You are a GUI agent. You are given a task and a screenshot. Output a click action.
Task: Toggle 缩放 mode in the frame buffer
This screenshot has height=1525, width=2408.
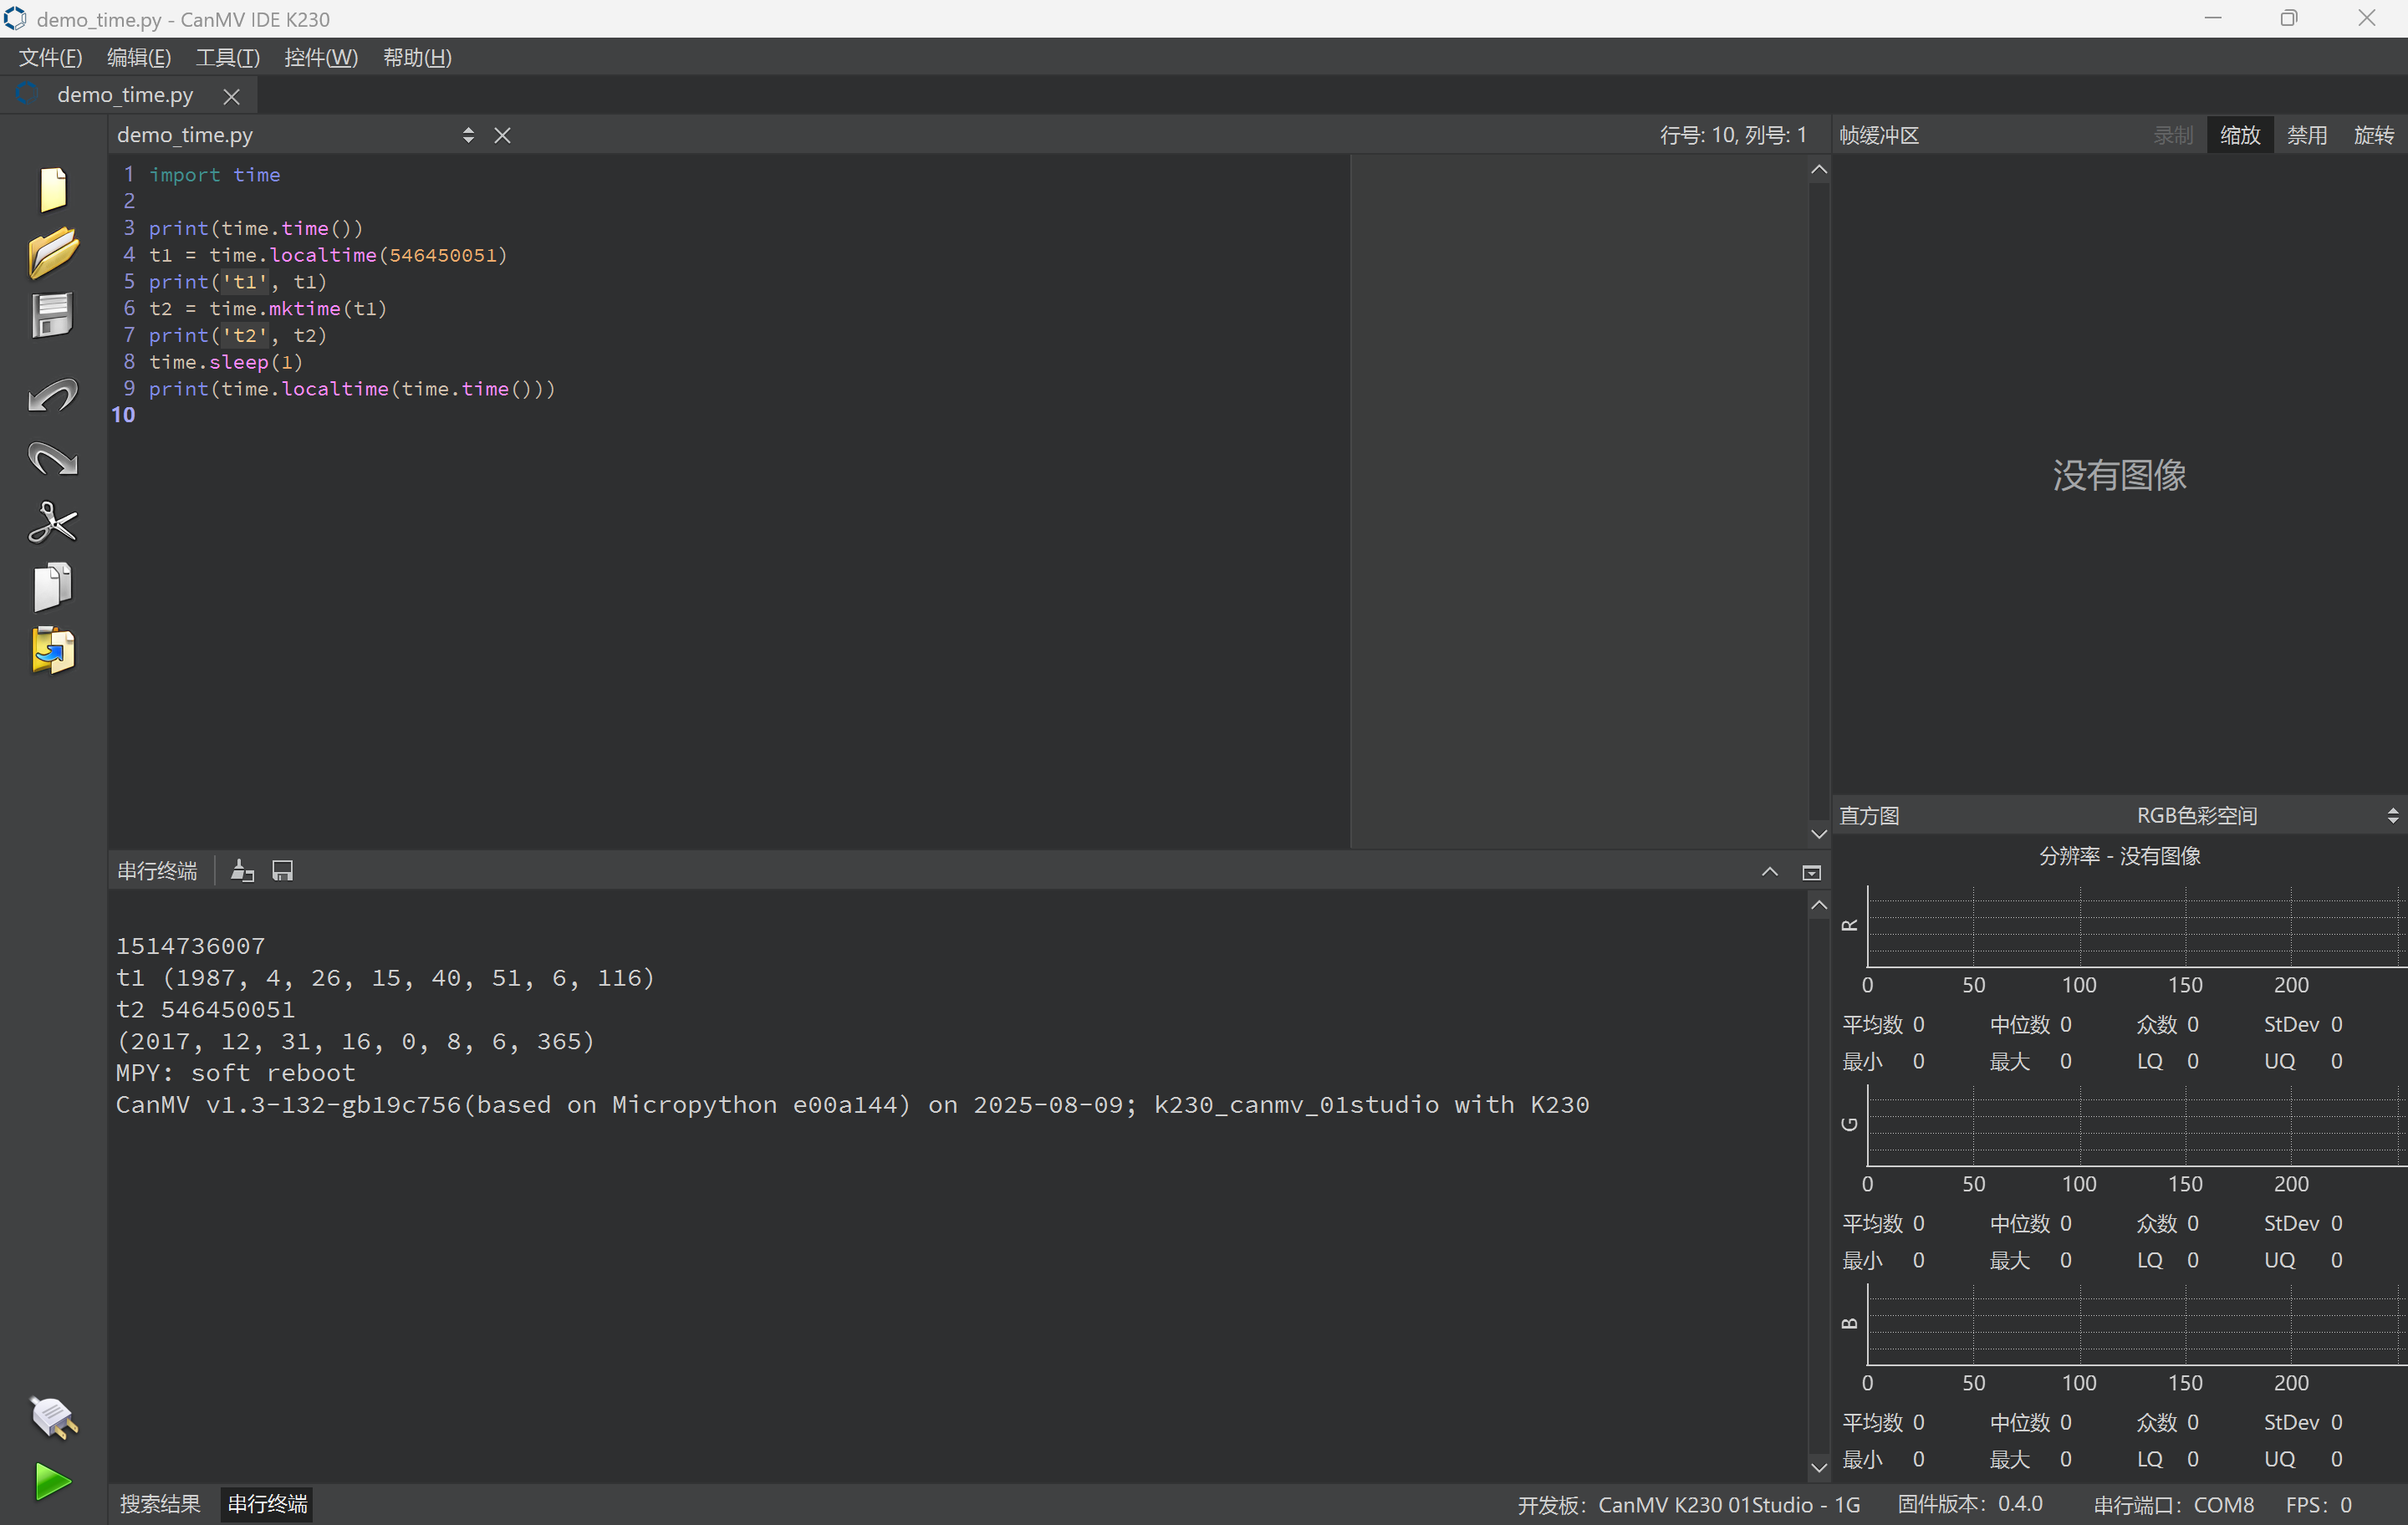[x=2240, y=134]
